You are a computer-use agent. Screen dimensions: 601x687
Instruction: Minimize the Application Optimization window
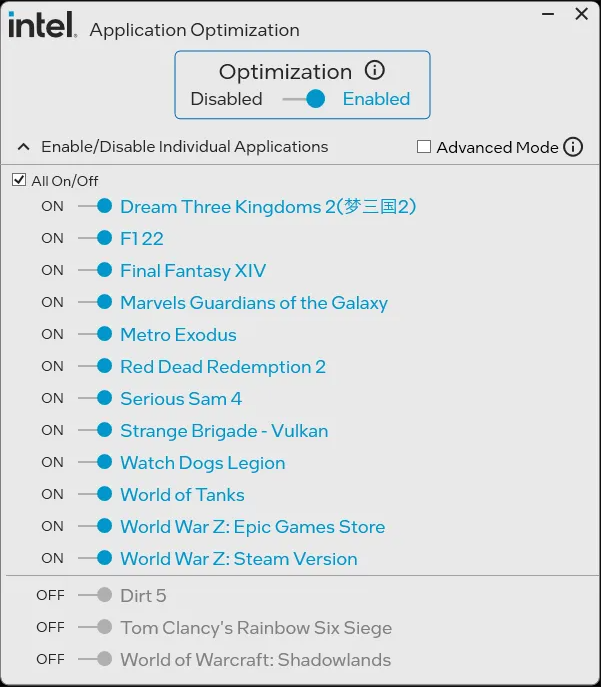point(547,14)
